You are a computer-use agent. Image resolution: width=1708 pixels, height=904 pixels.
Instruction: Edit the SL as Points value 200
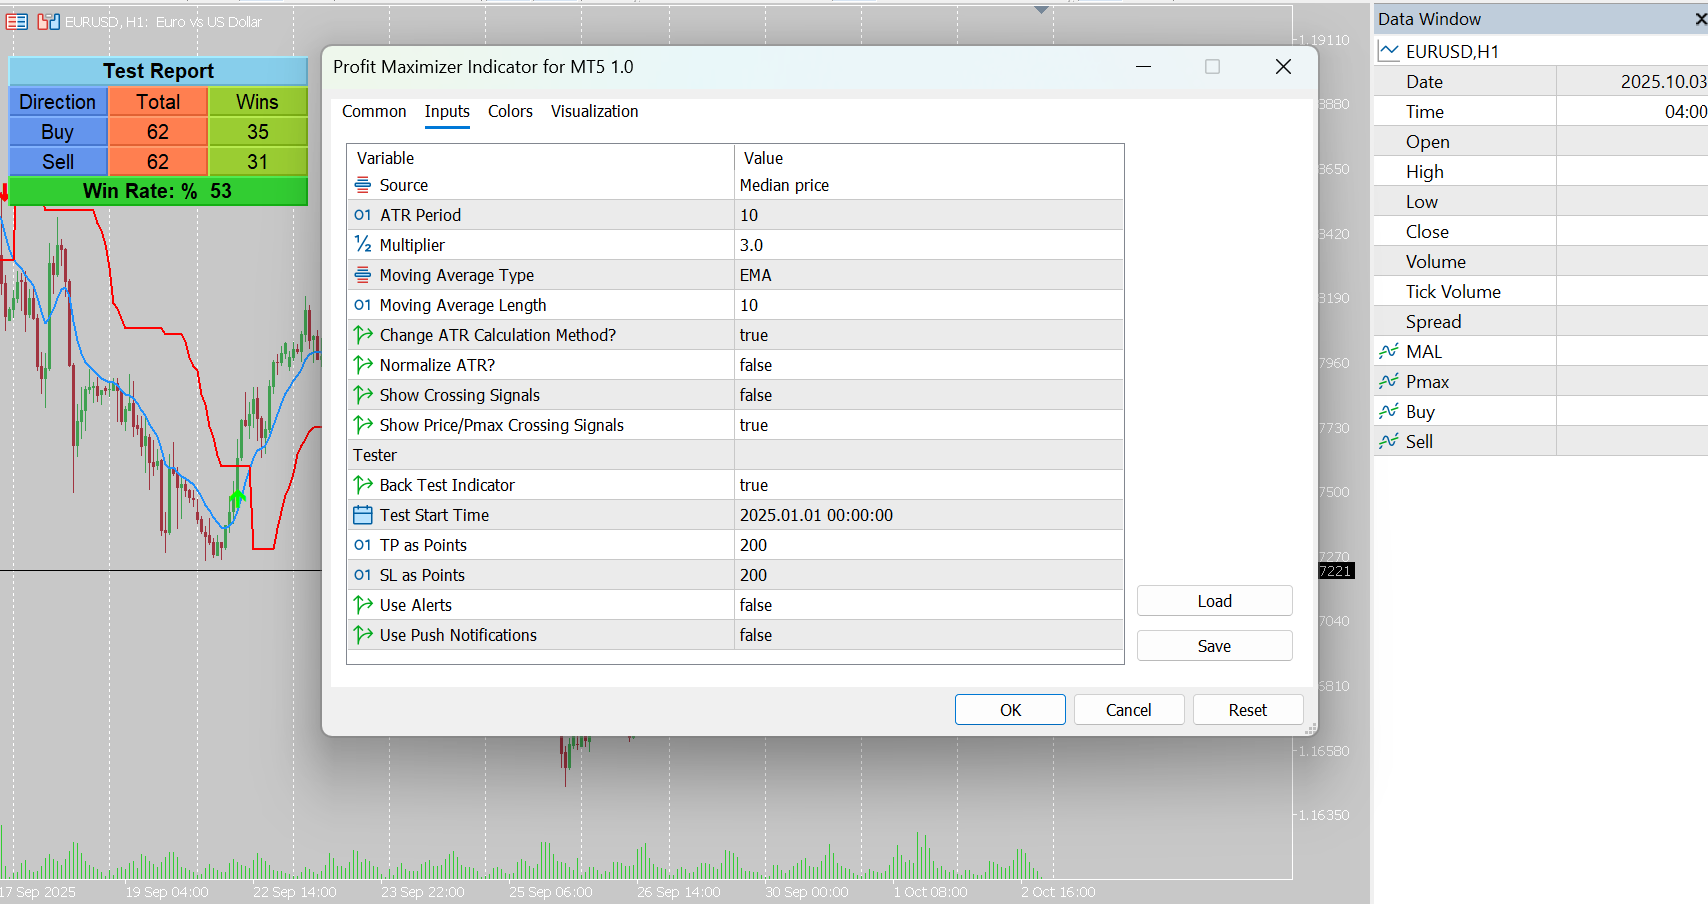coord(929,575)
